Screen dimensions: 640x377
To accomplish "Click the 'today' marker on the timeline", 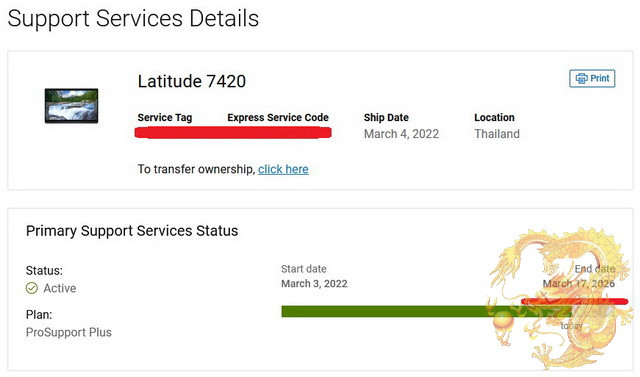I will point(571,326).
